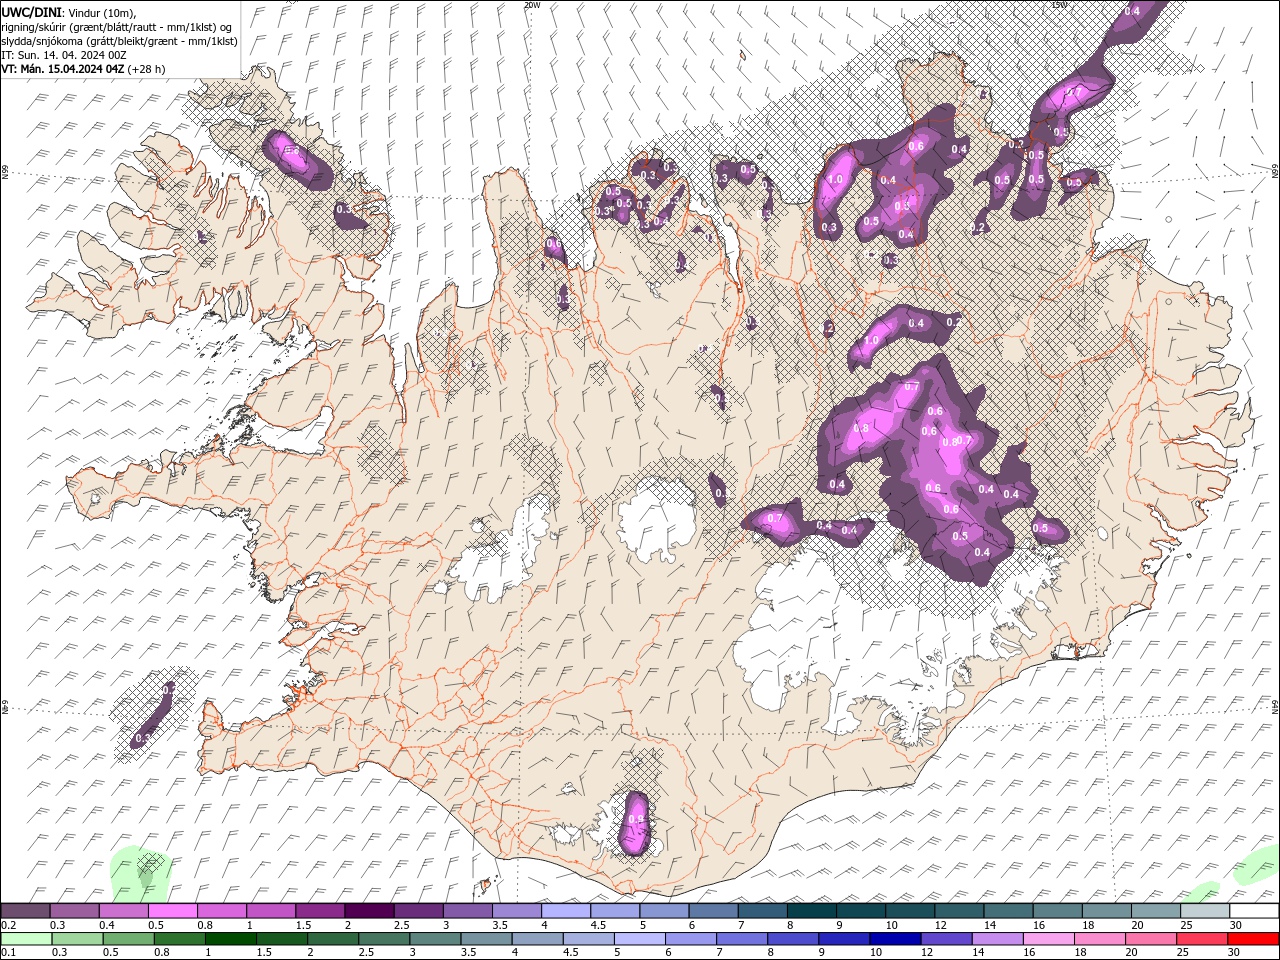Click the pale lavender 4 swatch, upper legend
This screenshot has width=1280, height=960.
[x=566, y=911]
